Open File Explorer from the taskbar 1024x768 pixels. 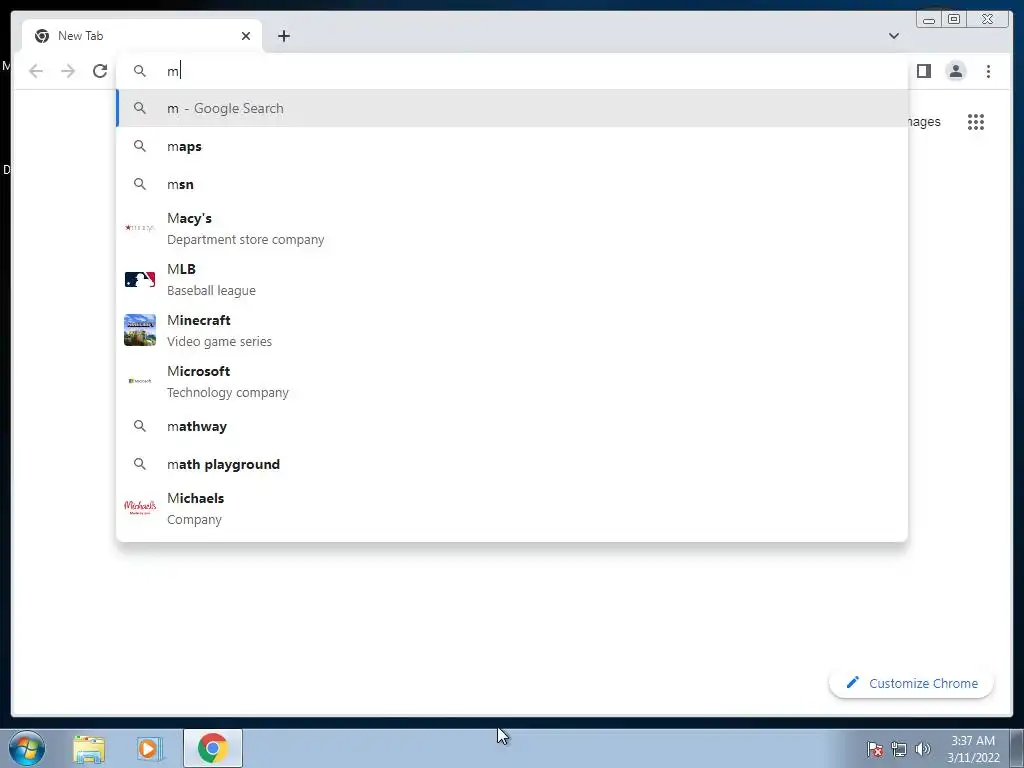click(89, 749)
